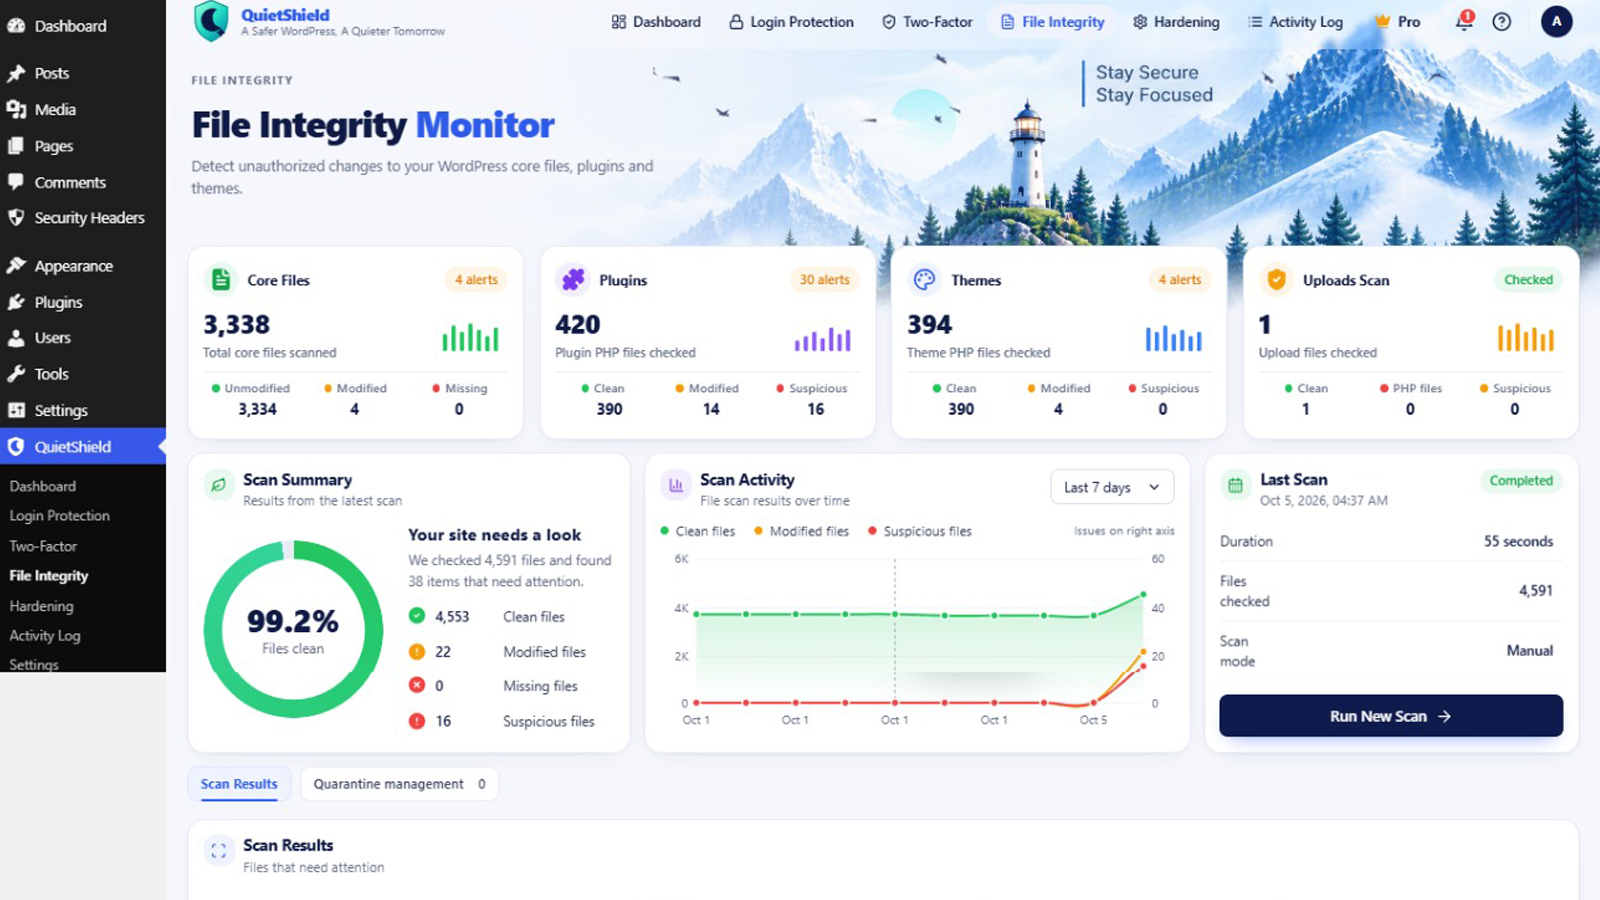Click the Uploads Scan shield icon
The image size is (1600, 900).
click(1276, 280)
